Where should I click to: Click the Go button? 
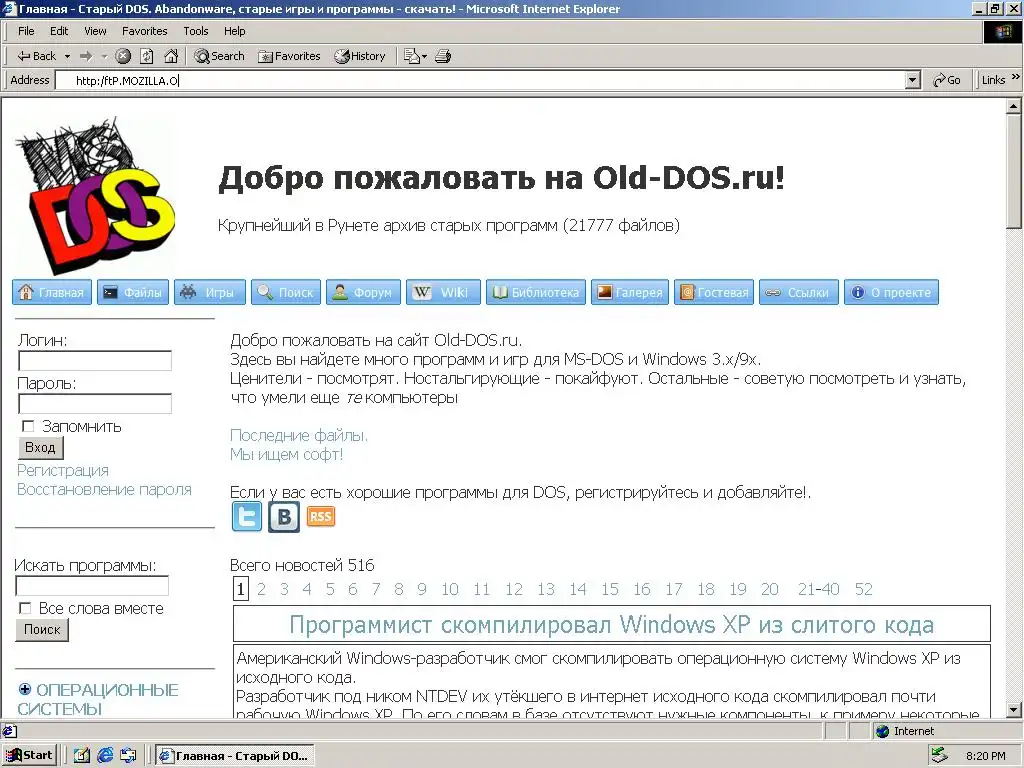tap(947, 80)
